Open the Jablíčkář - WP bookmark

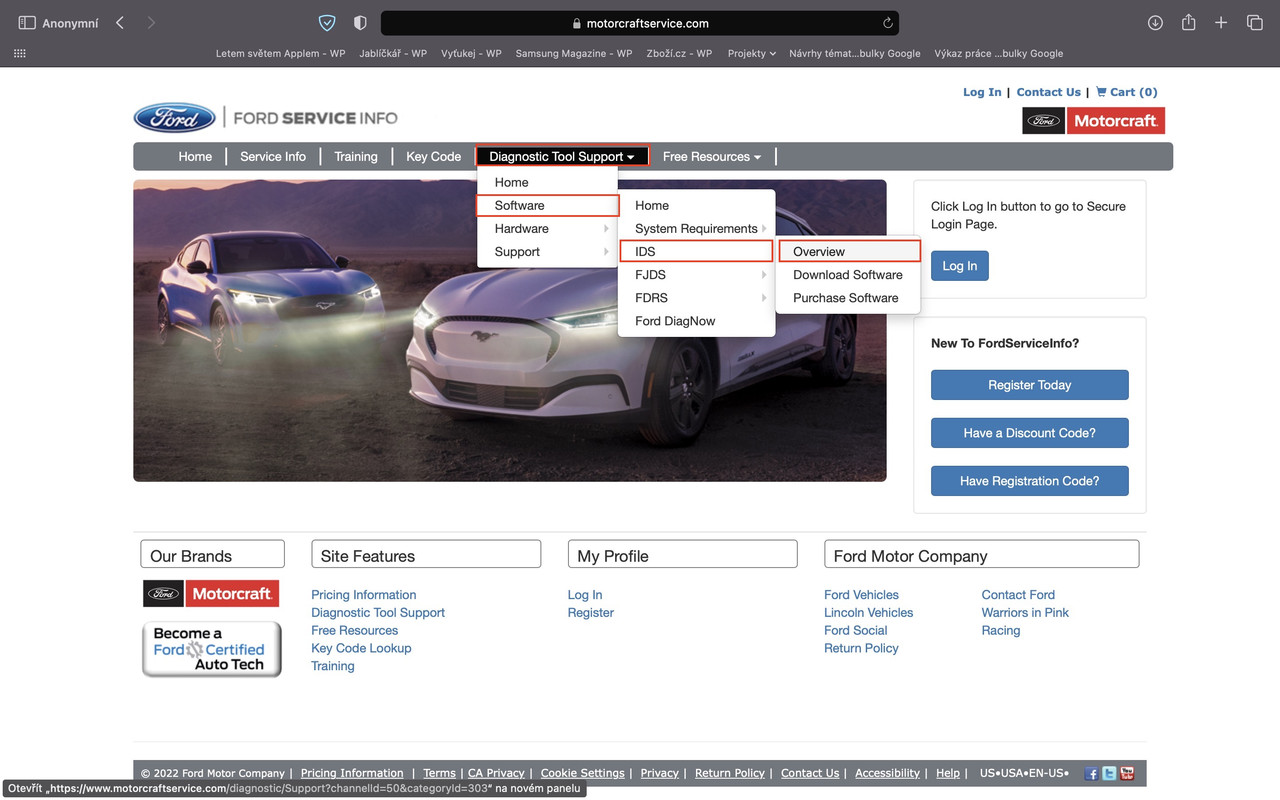[393, 54]
